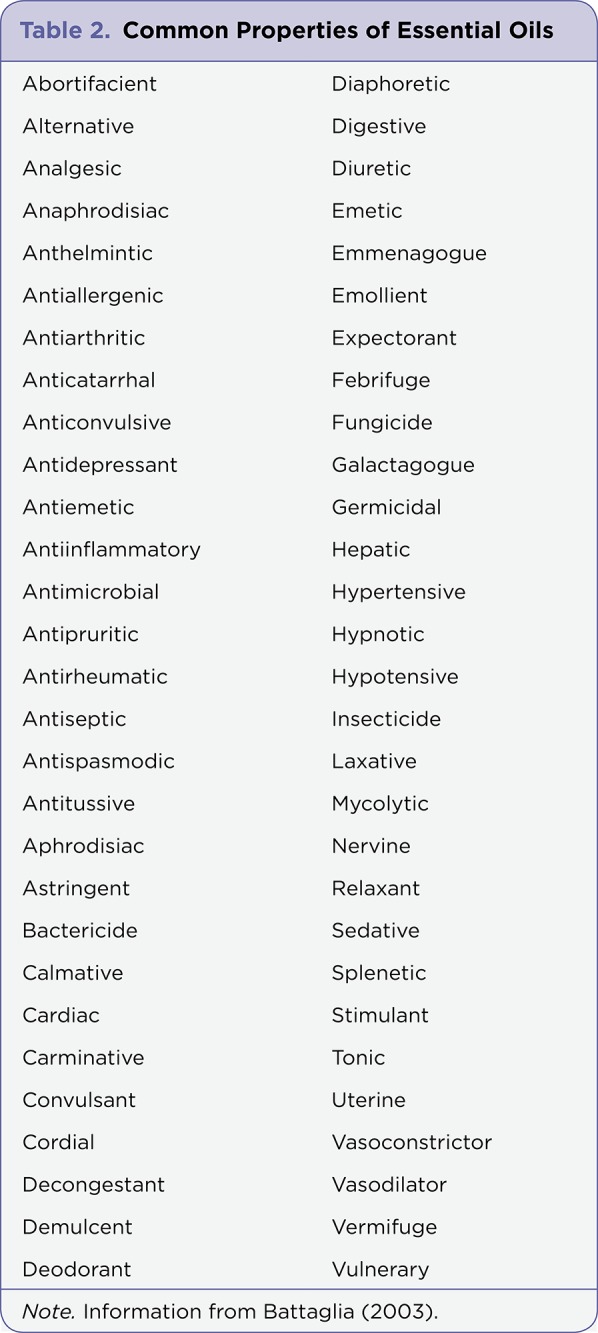598x1333 pixels.
Task: Select the Aphrodisiac entry
Action: pyautogui.click(x=83, y=846)
